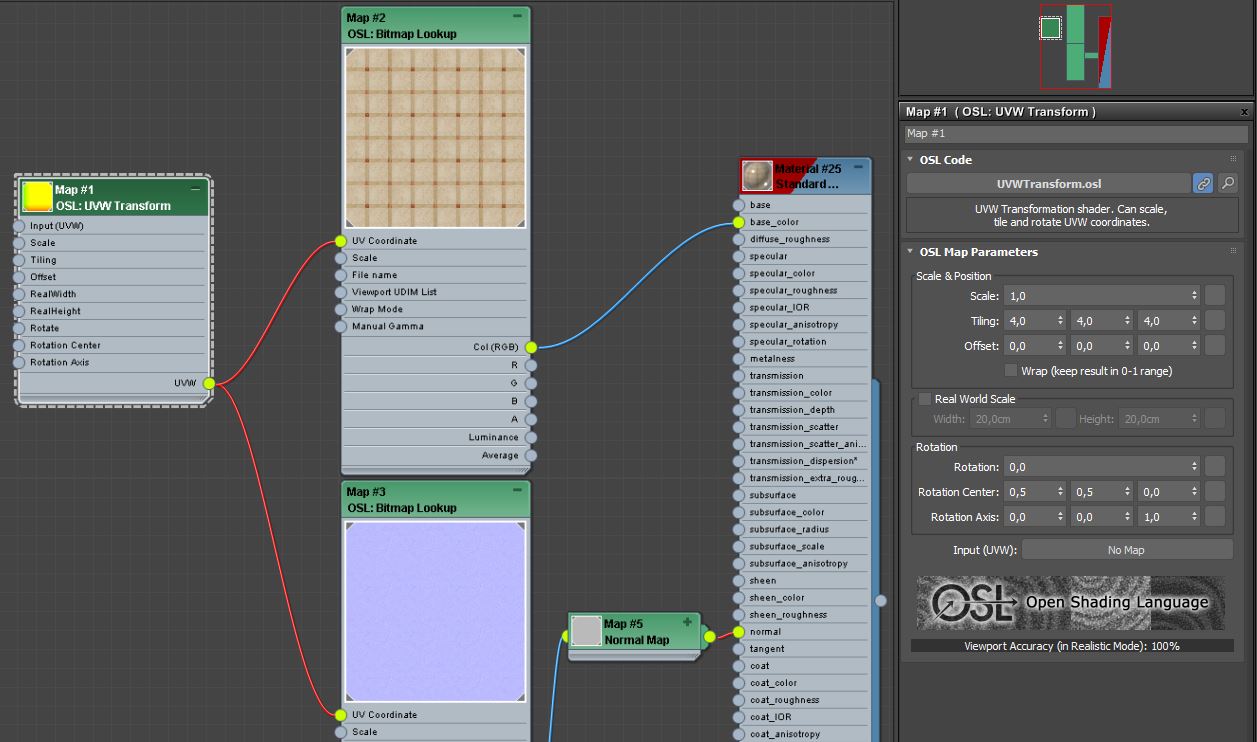Click the Map #1 name input field
The height and width of the screenshot is (742, 1257).
(x=1073, y=133)
